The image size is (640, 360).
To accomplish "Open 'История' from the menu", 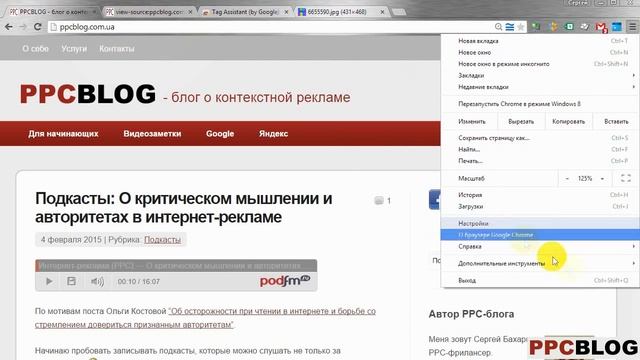I will tap(540, 195).
